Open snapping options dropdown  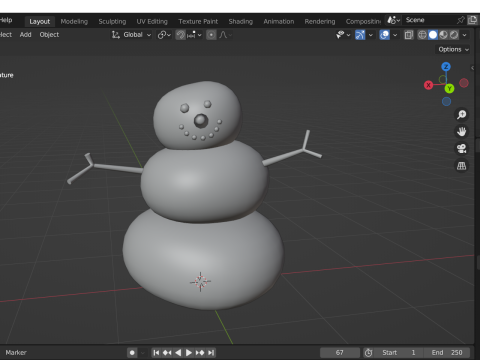click(x=194, y=35)
